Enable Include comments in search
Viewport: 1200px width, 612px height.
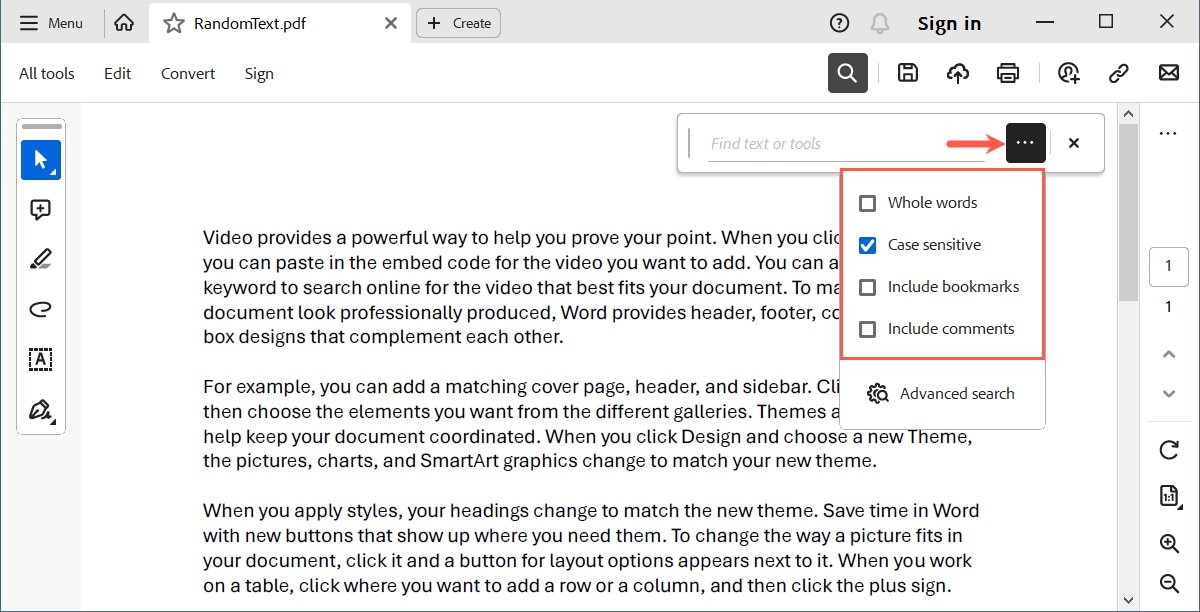coord(867,328)
